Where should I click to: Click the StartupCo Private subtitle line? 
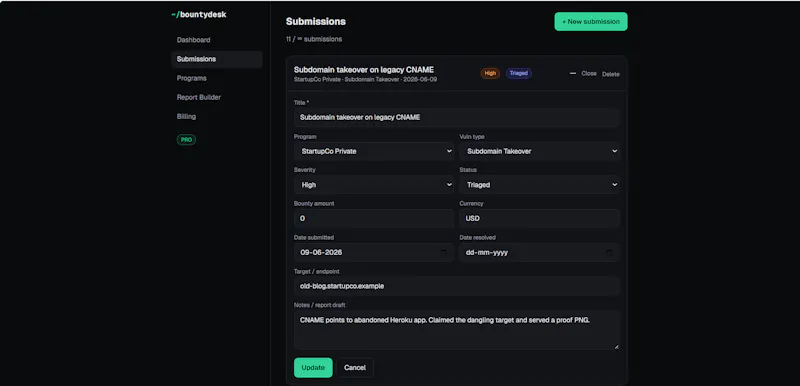365,80
